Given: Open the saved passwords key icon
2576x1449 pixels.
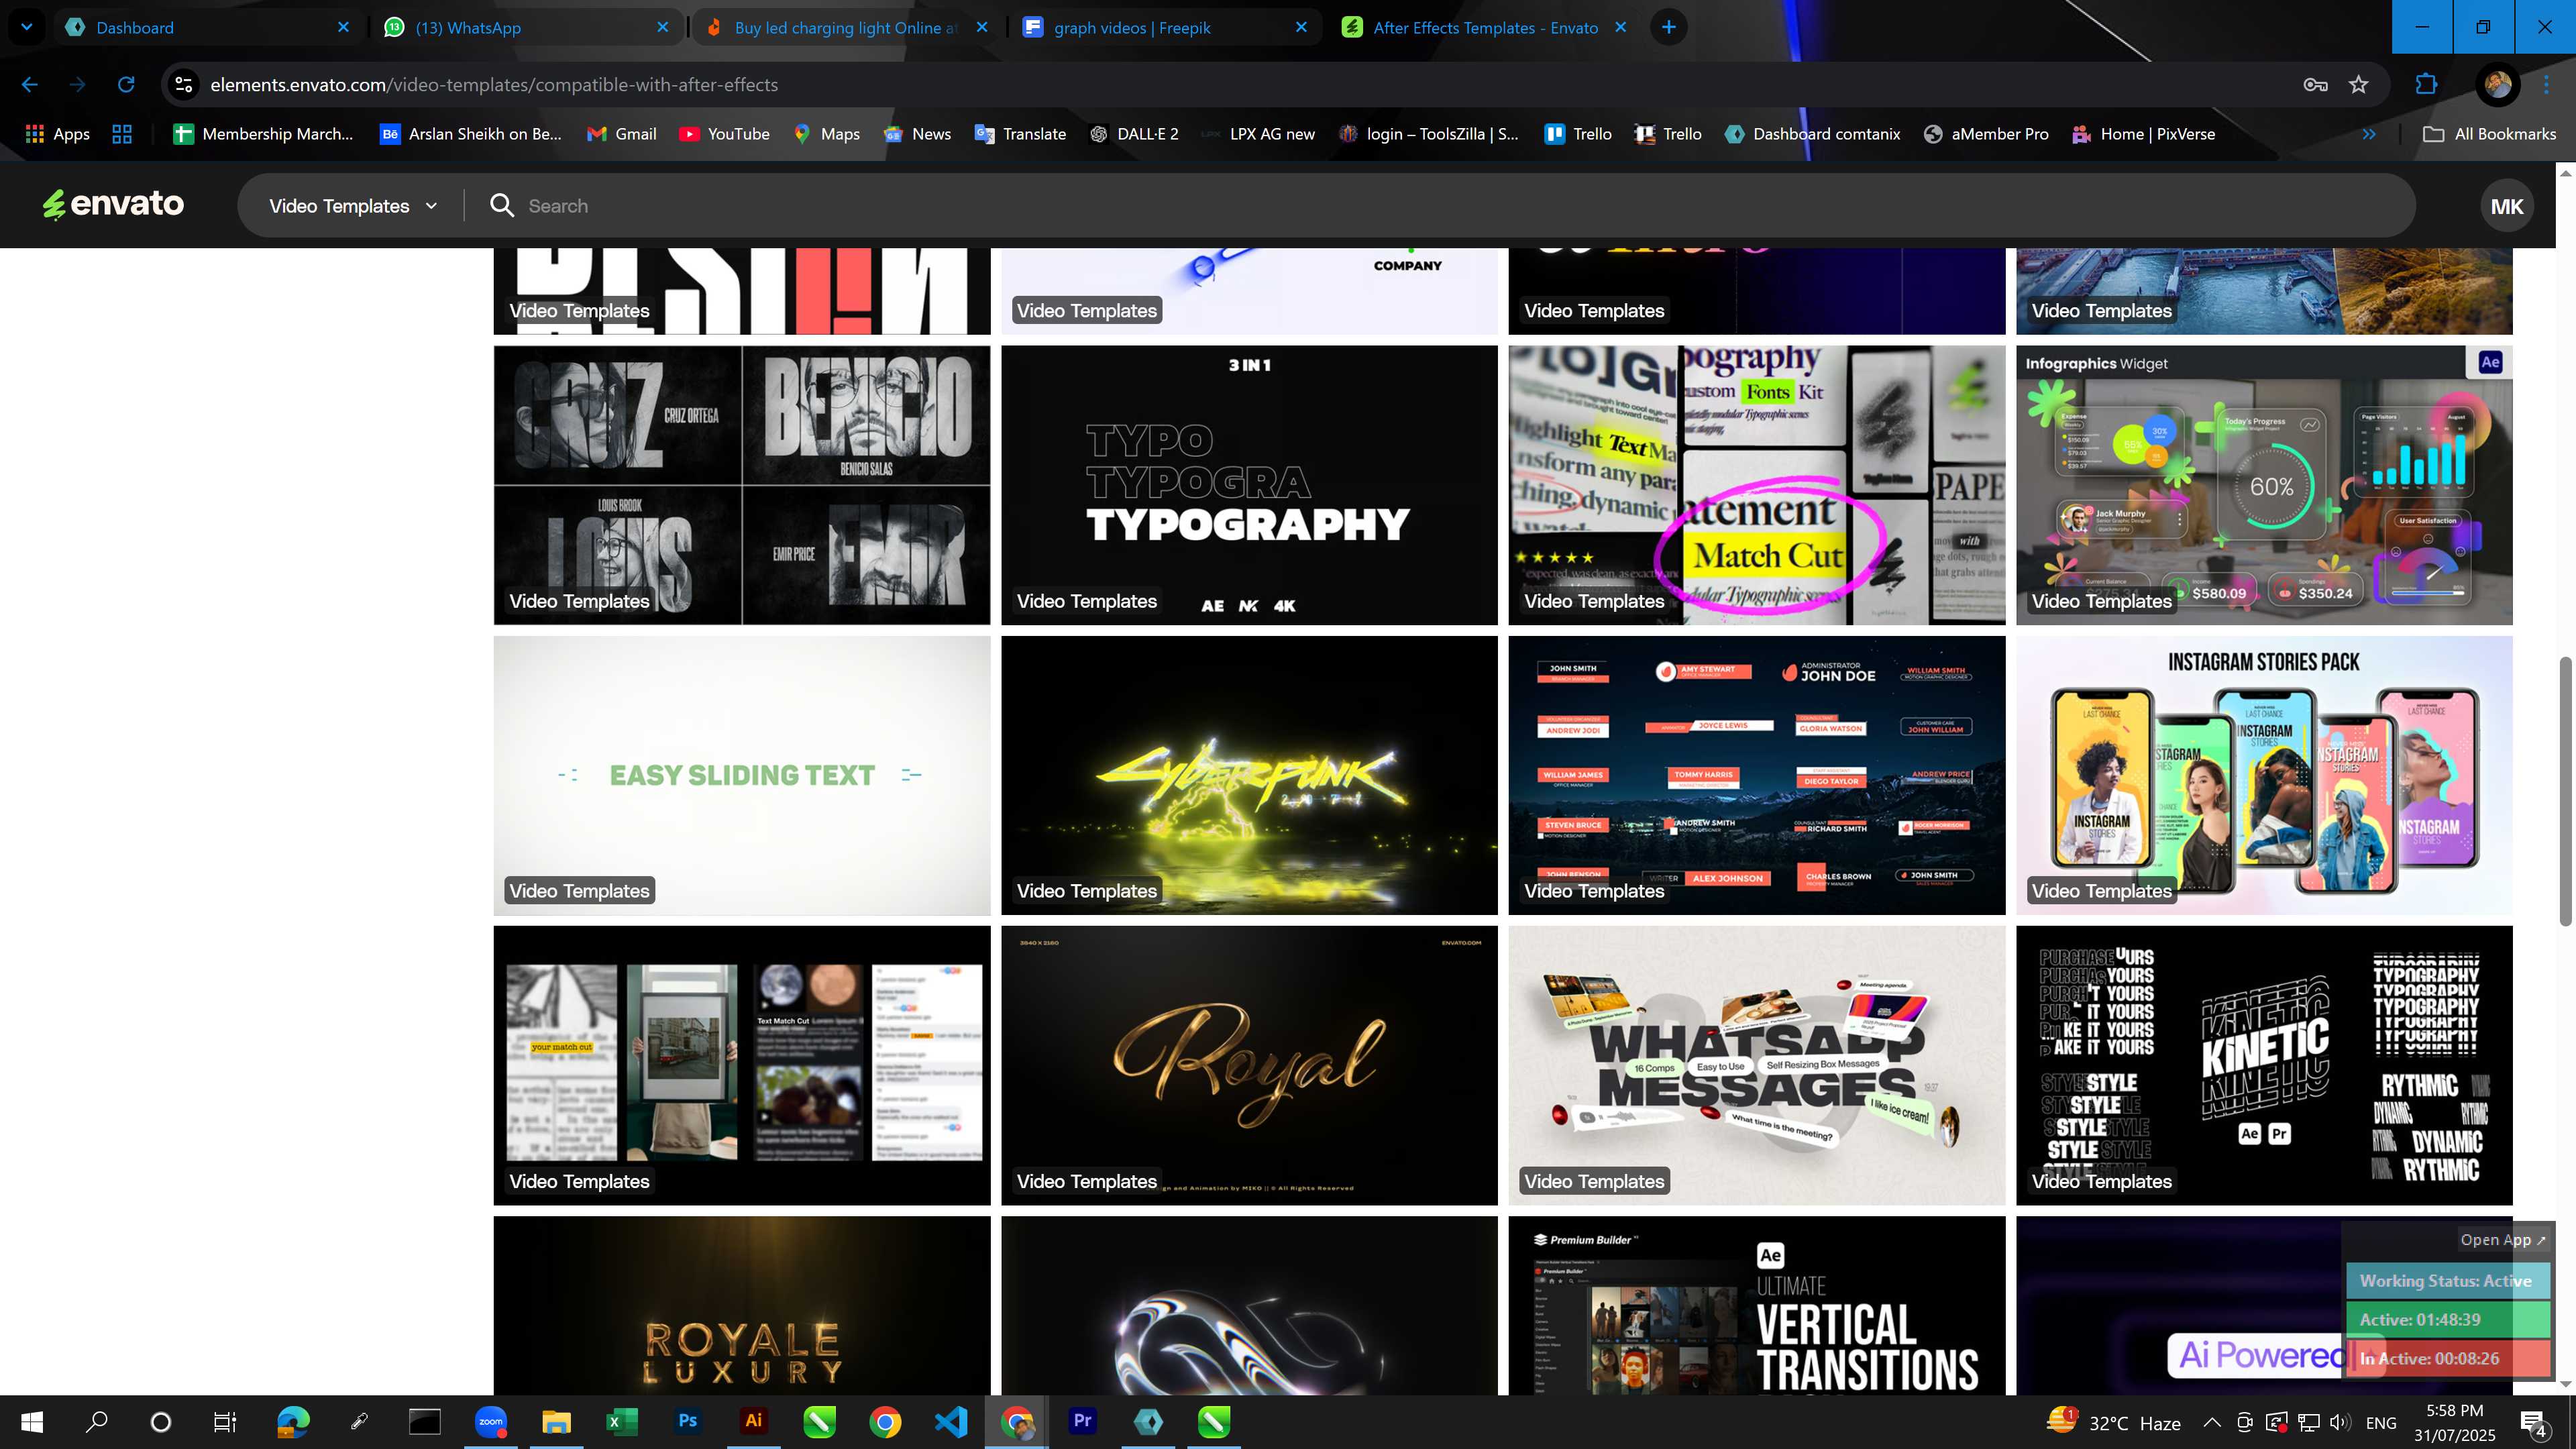Looking at the screenshot, I should tap(2315, 85).
